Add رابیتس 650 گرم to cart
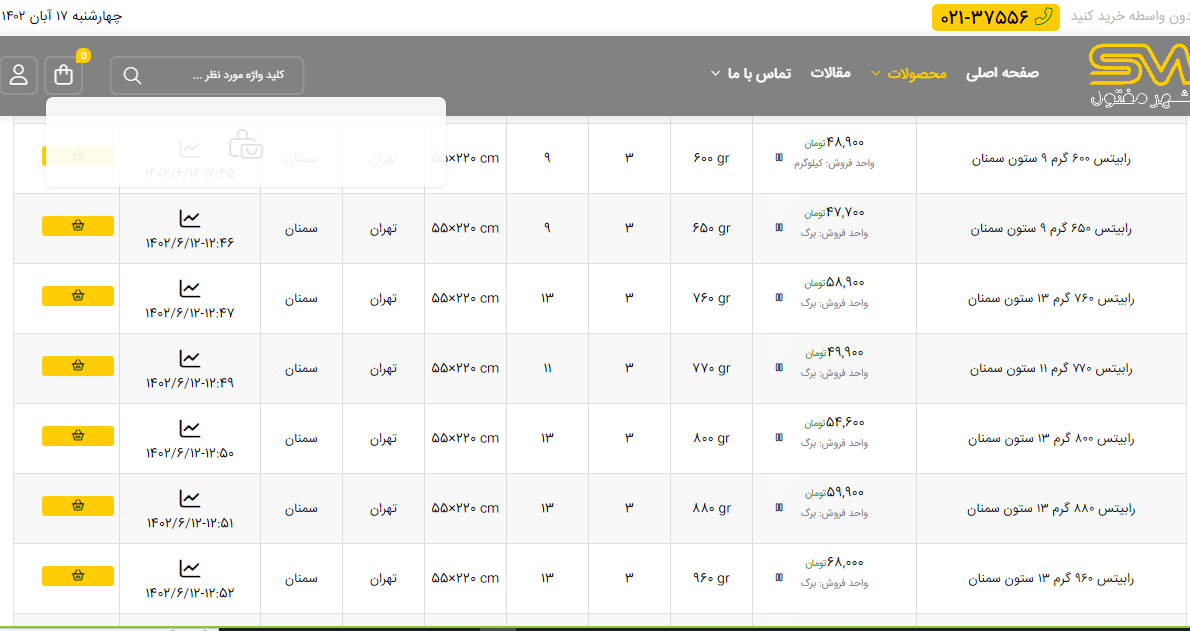This screenshot has height=631, width=1190. pos(78,226)
